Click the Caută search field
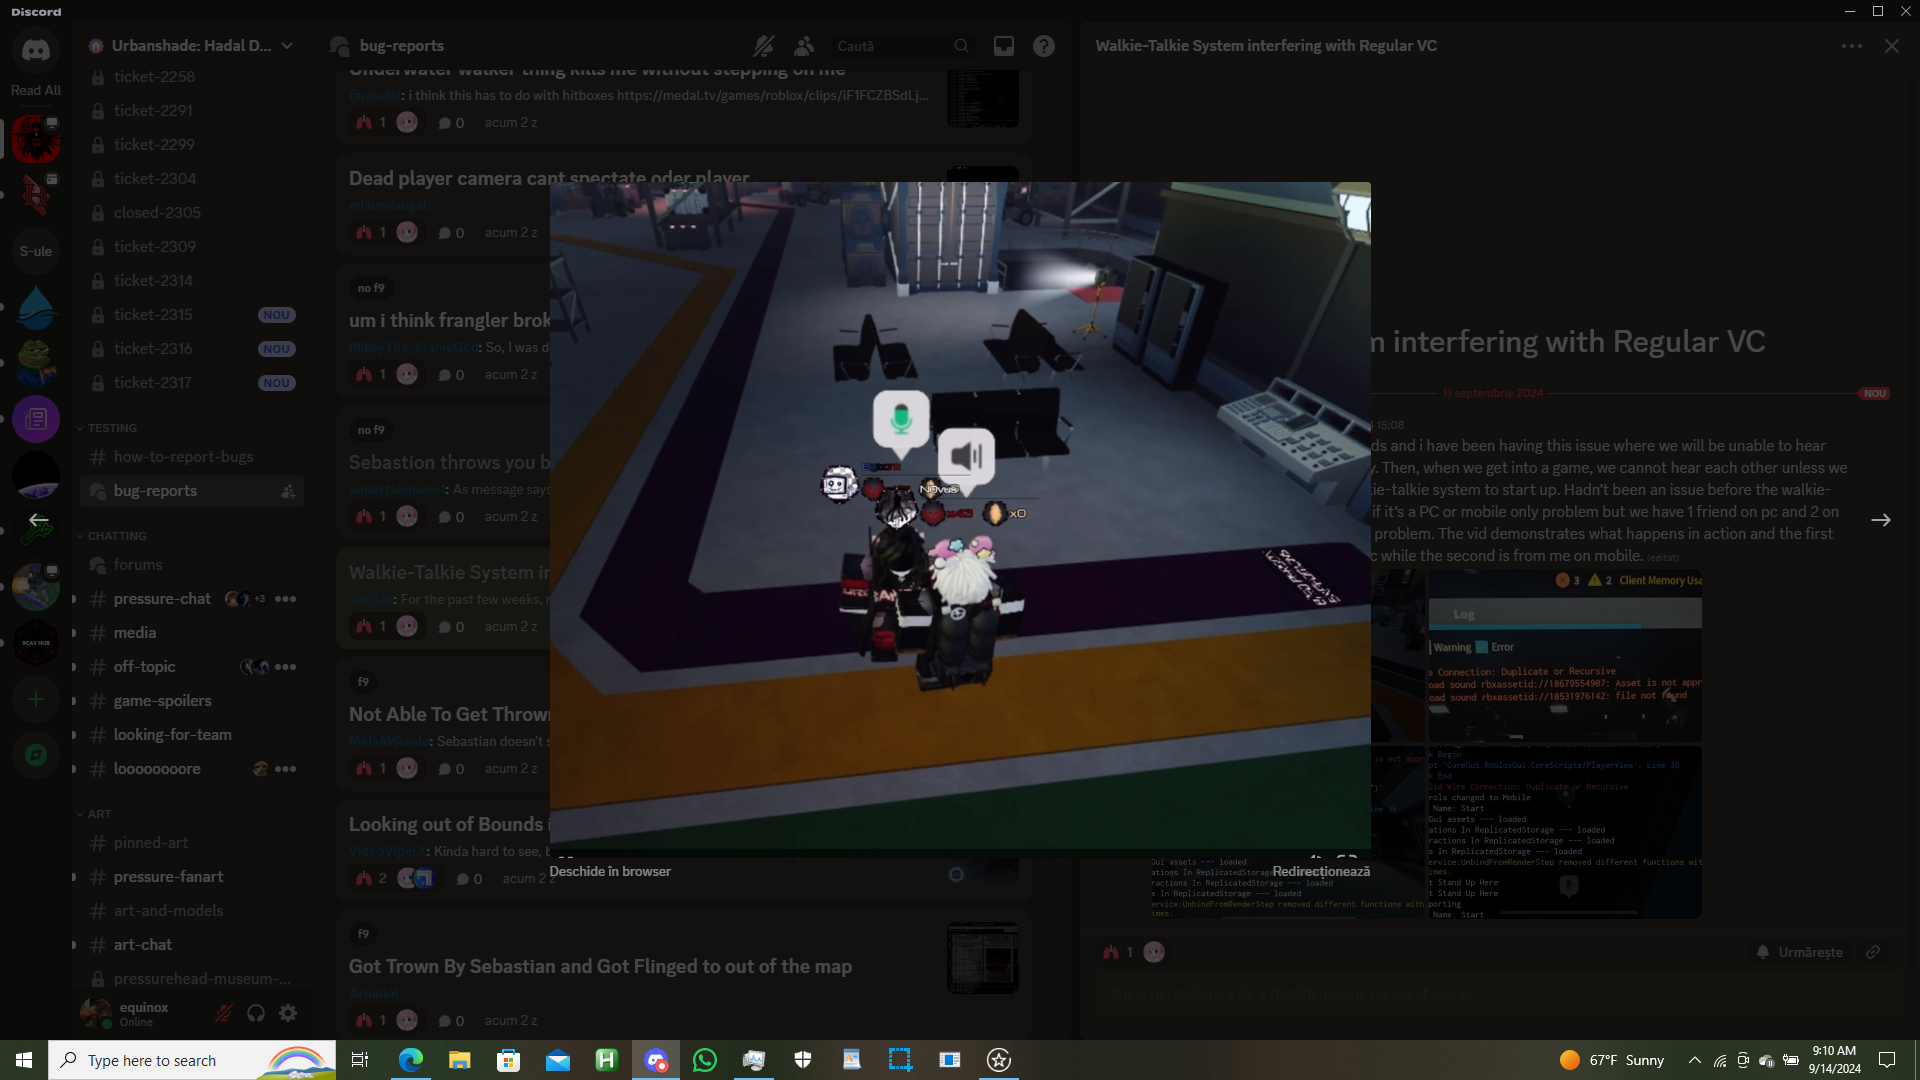This screenshot has height=1080, width=1920. 890,46
